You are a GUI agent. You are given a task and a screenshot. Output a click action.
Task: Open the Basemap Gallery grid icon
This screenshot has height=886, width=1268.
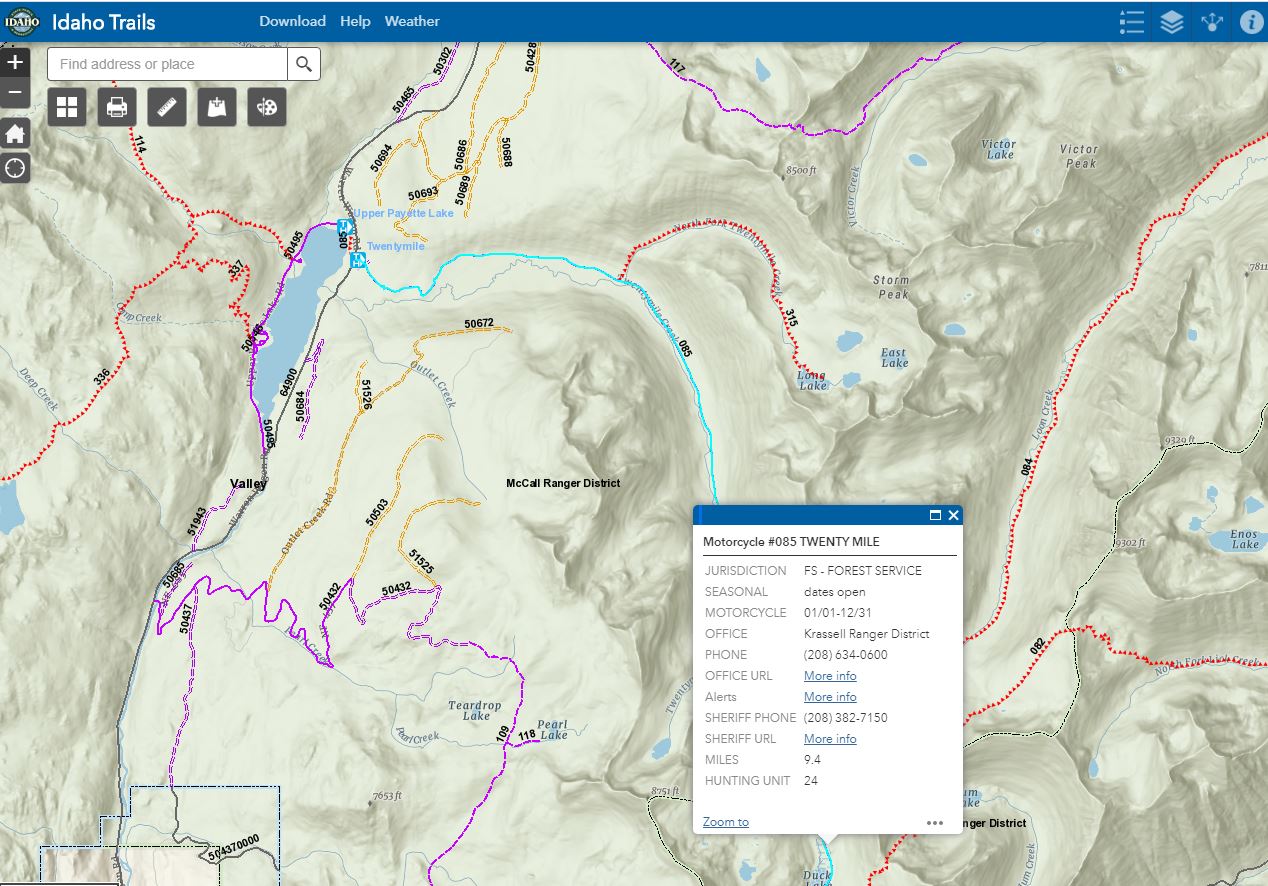click(x=67, y=107)
